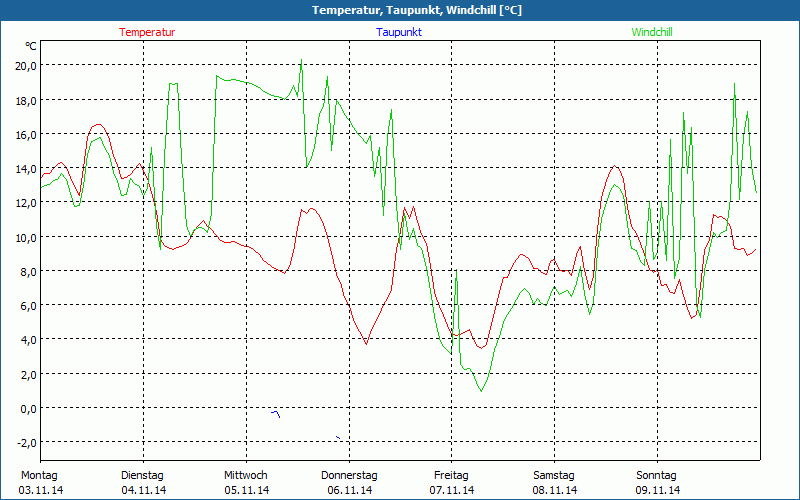The width and height of the screenshot is (800, 500).
Task: Click the Montag day label
Action: (x=39, y=475)
